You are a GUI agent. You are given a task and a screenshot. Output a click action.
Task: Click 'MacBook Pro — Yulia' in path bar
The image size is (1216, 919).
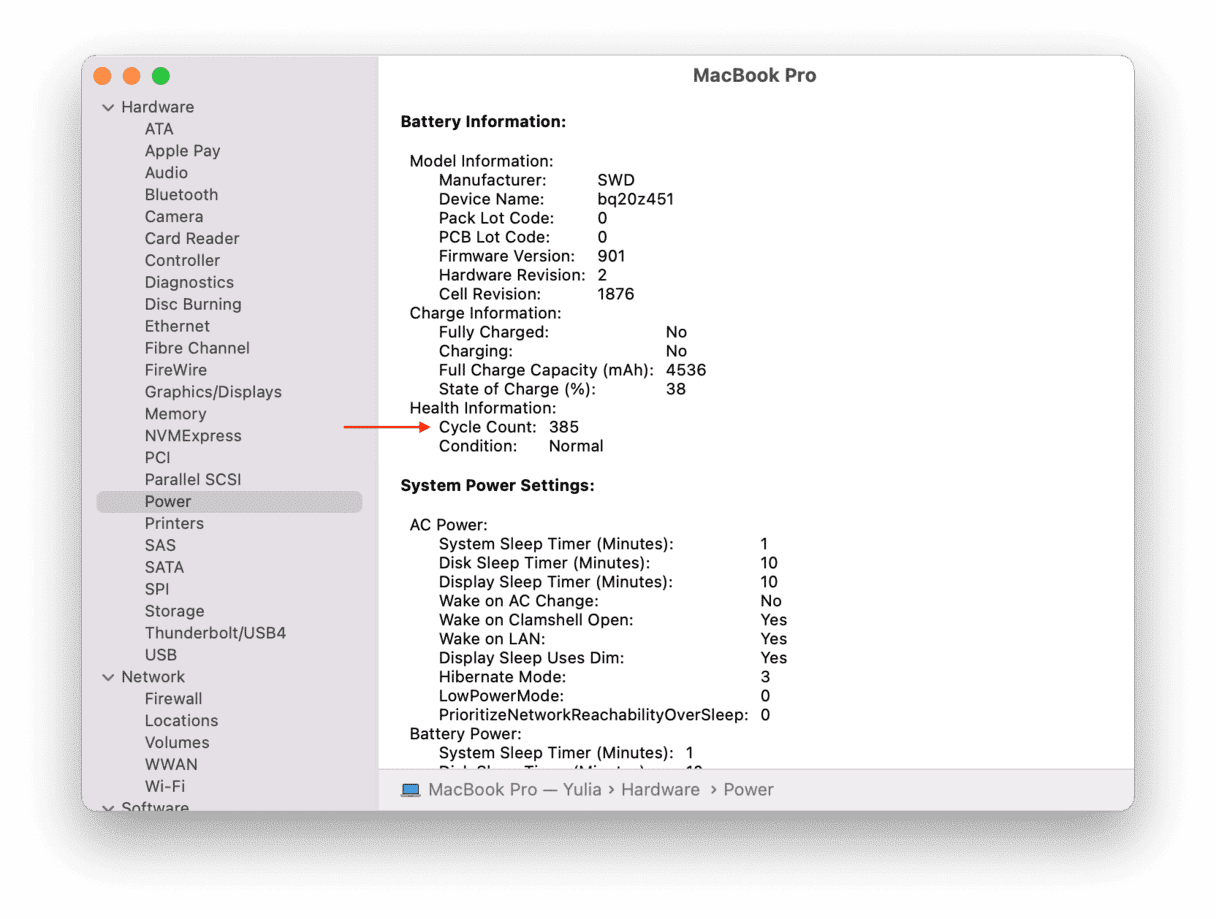pyautogui.click(x=515, y=790)
